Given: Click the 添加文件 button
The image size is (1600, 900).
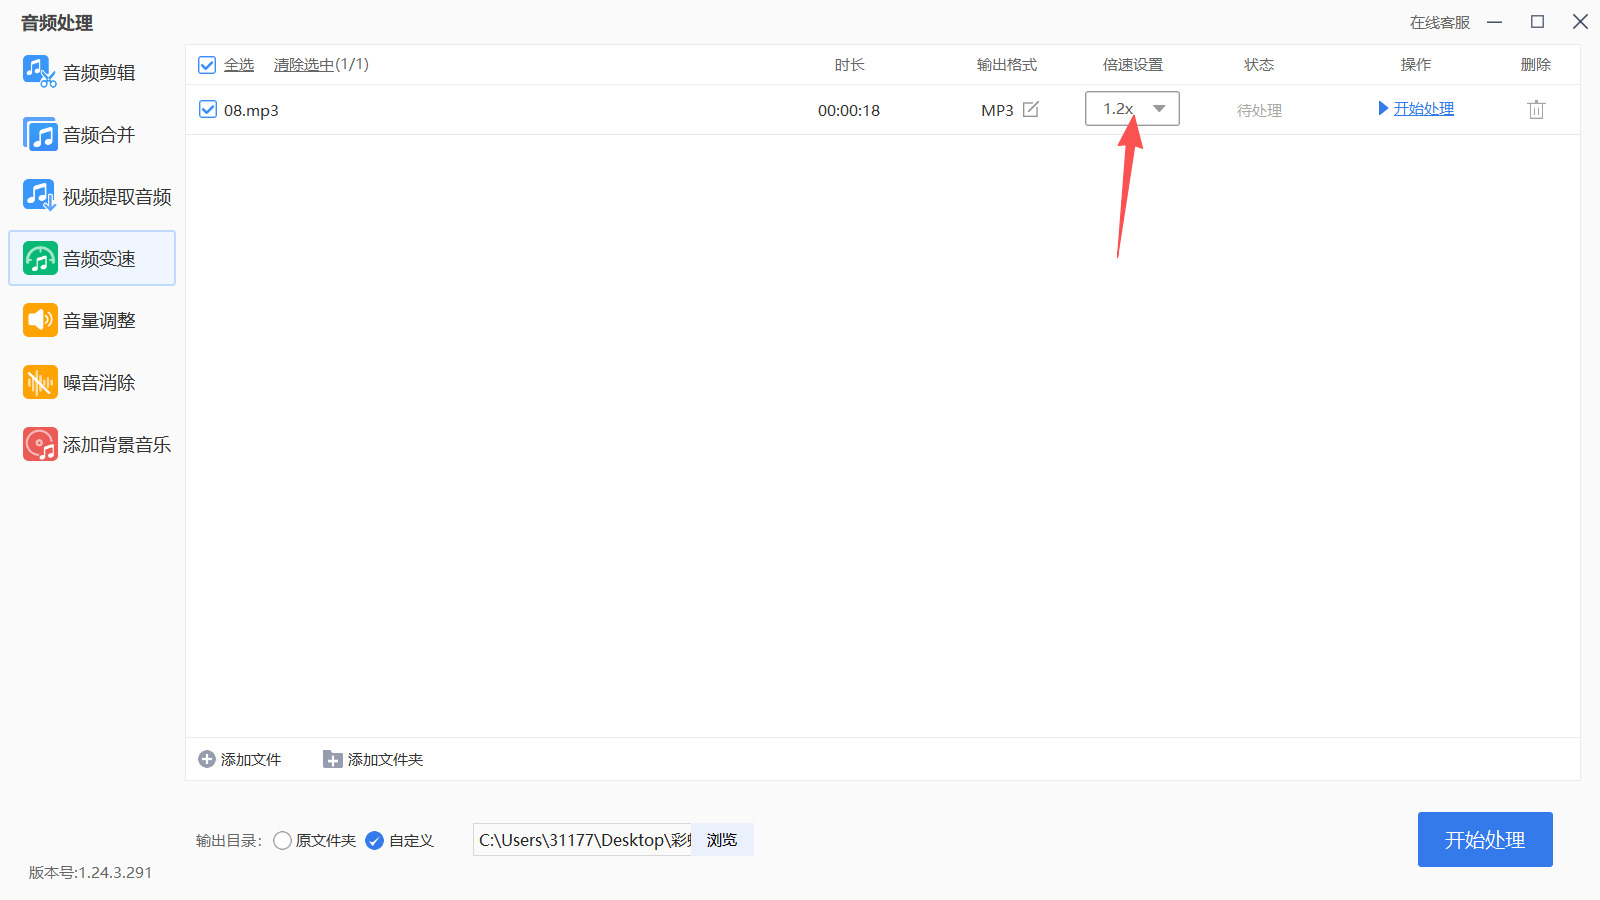Looking at the screenshot, I should point(240,759).
